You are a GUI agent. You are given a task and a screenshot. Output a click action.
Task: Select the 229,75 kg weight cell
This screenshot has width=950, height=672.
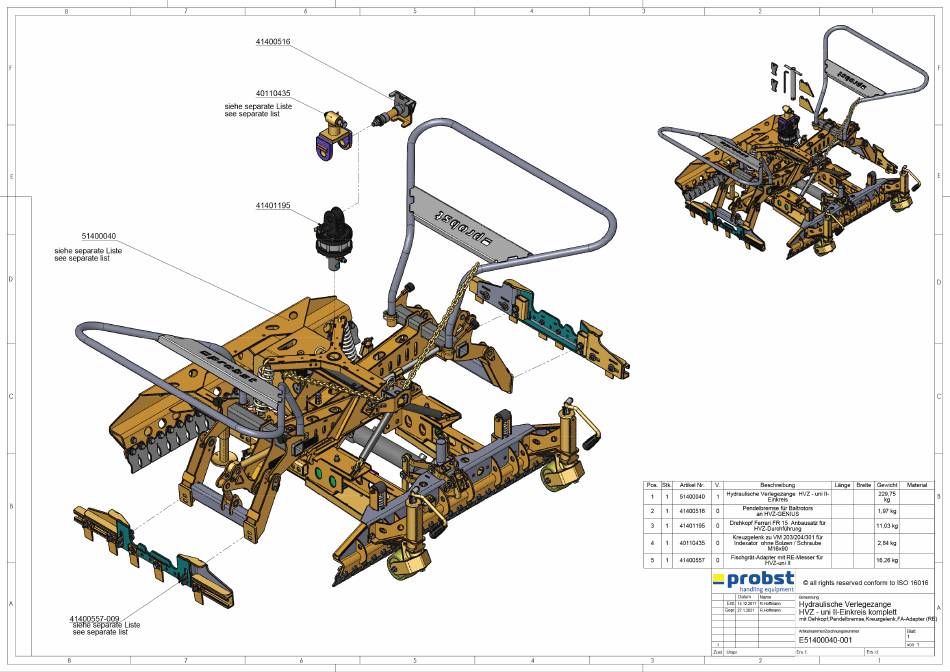click(x=887, y=495)
